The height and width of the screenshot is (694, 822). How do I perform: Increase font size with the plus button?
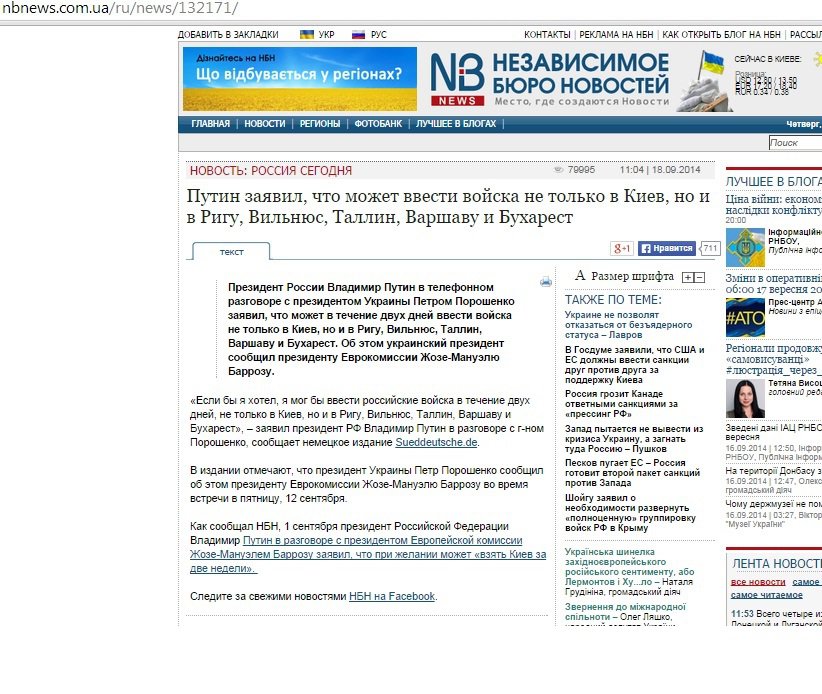pos(687,277)
